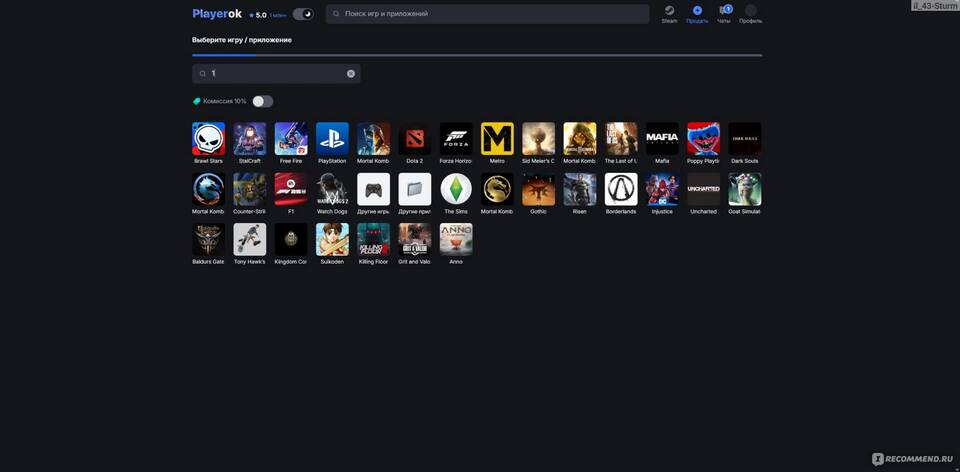Click the step progress bar
Viewport: 960px width, 472px height.
[477, 55]
